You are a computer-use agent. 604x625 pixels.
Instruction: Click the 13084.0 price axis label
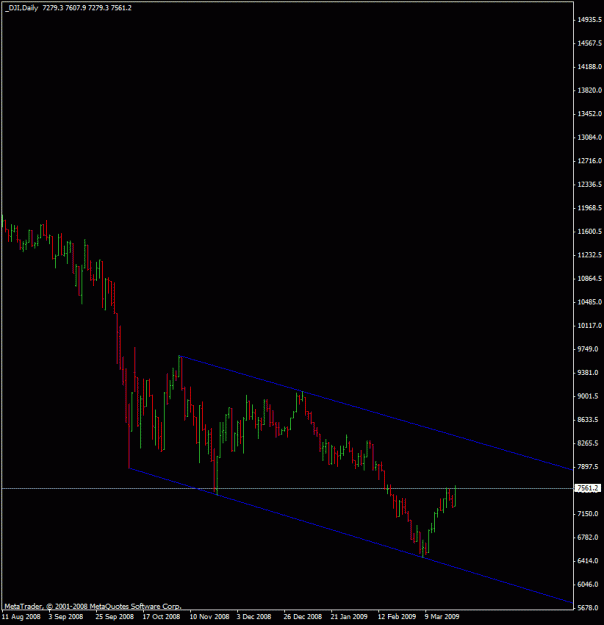pos(589,137)
